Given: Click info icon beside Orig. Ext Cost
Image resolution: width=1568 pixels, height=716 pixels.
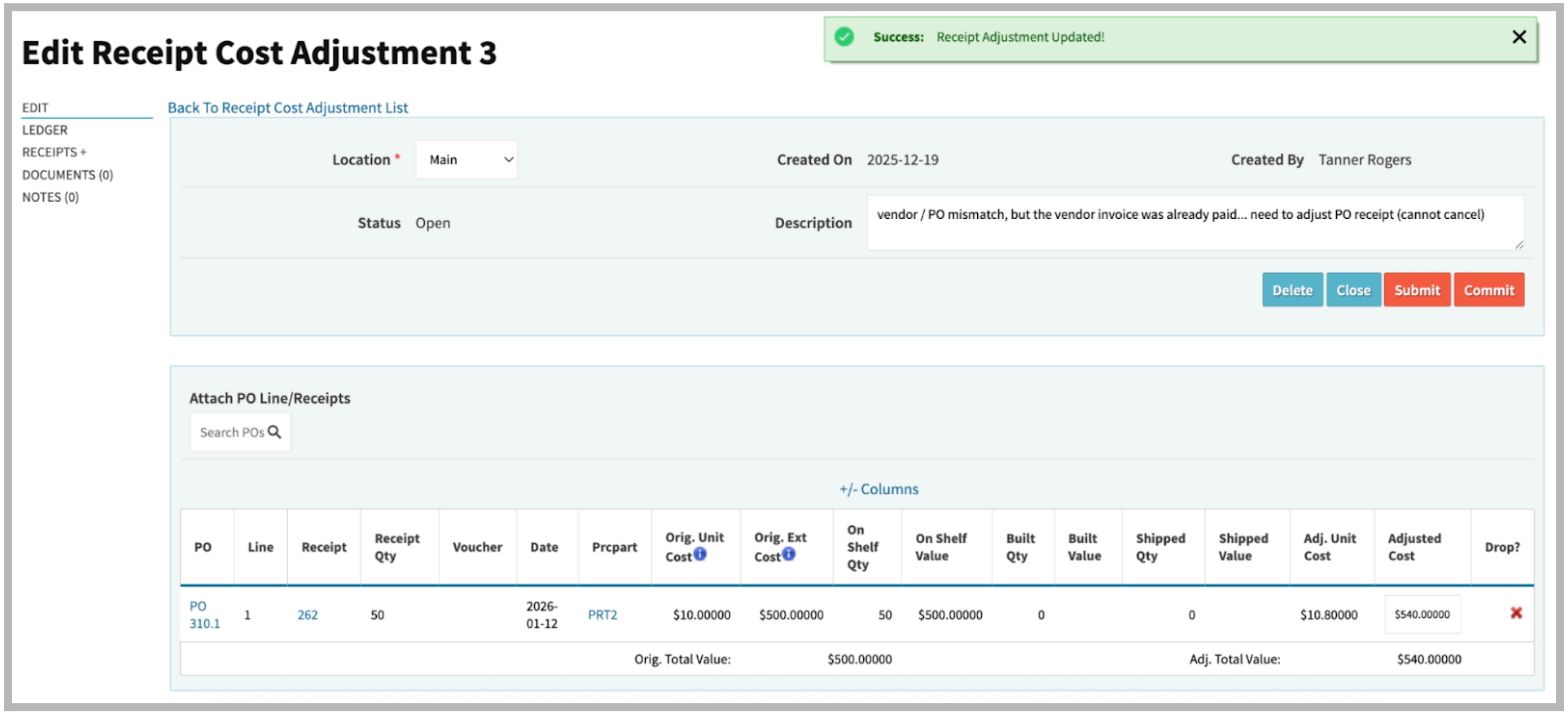Looking at the screenshot, I should (x=788, y=555).
